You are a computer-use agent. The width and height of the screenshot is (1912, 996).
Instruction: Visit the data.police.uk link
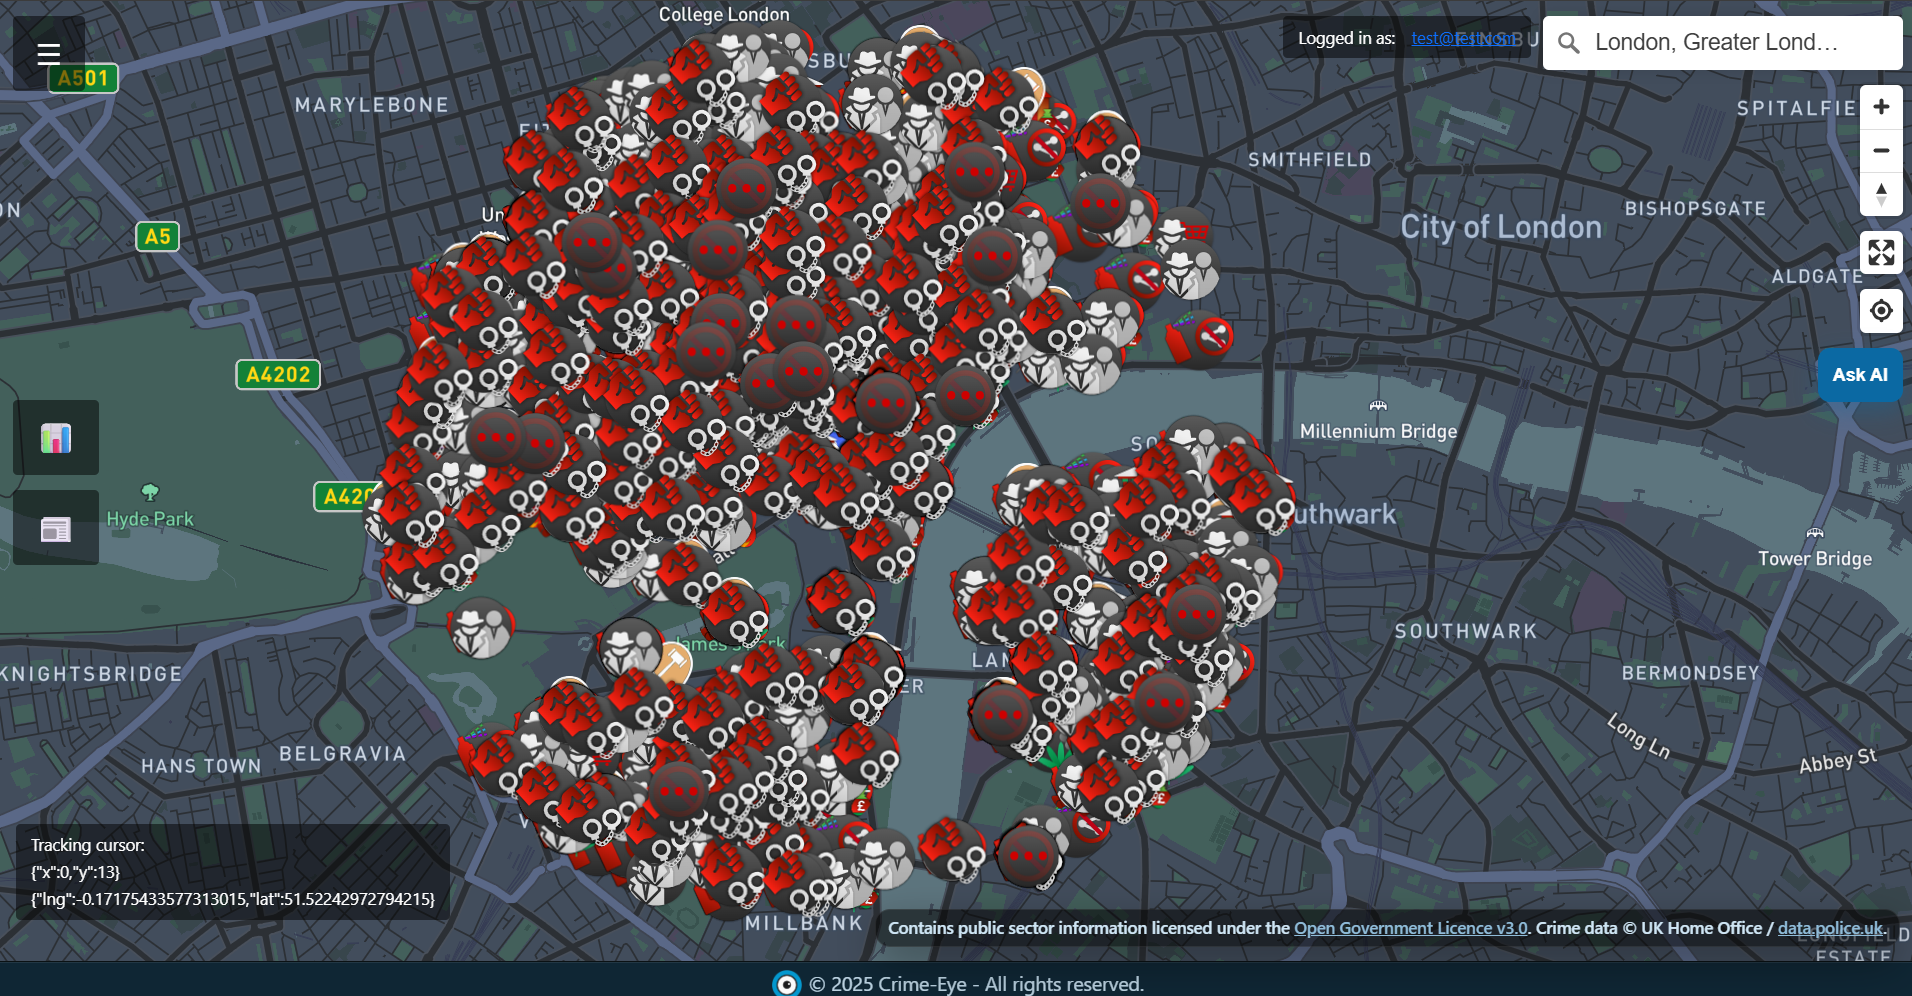tap(1829, 928)
